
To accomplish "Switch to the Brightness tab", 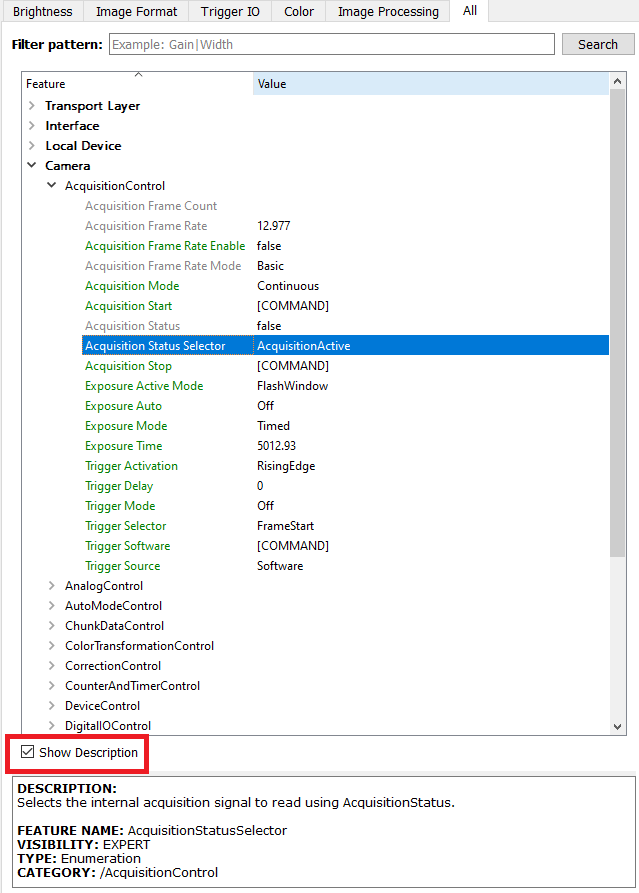I will pyautogui.click(x=42, y=12).
